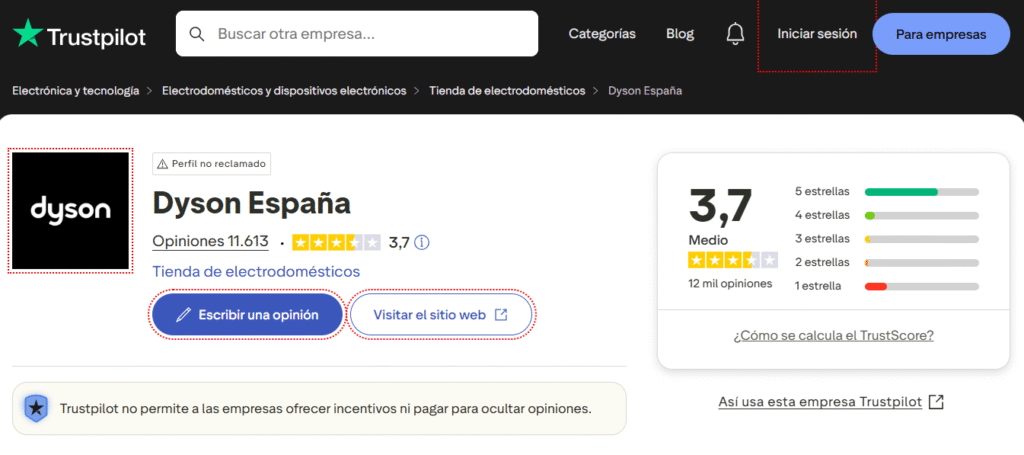The height and width of the screenshot is (455, 1024).
Task: Click the external link icon on Visitar el sitio web
Action: (501, 315)
